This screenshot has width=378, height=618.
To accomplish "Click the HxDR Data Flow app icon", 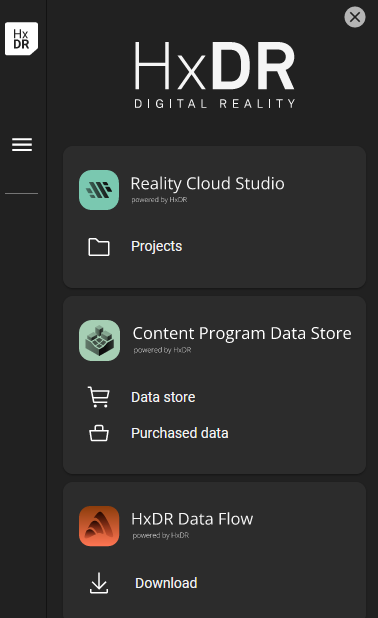I will tap(99, 526).
